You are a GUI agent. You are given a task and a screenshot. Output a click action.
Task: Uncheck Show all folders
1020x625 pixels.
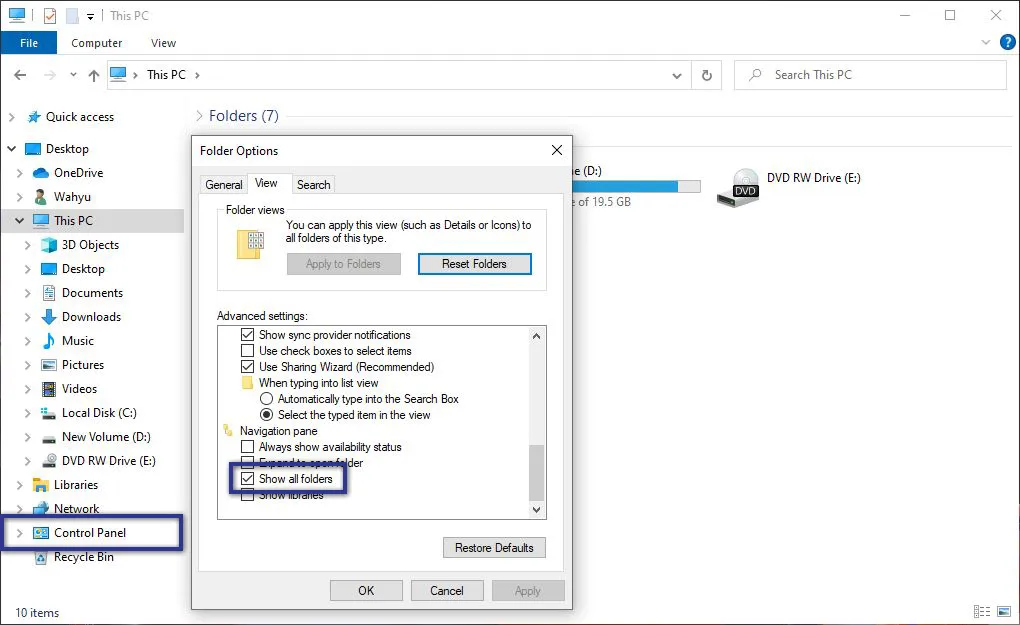(x=247, y=479)
